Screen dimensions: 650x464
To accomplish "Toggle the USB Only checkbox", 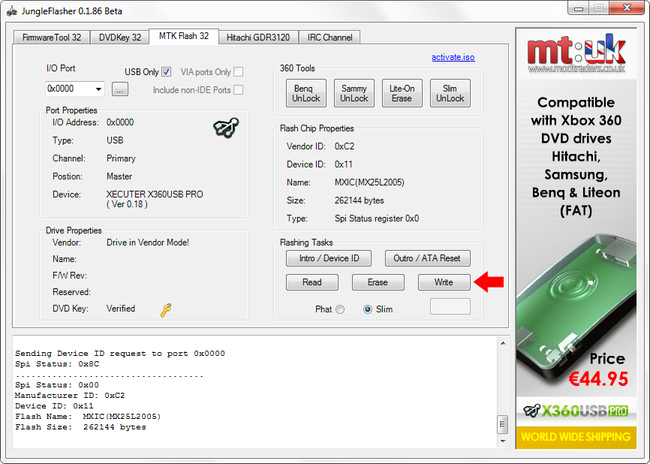I will (166, 72).
